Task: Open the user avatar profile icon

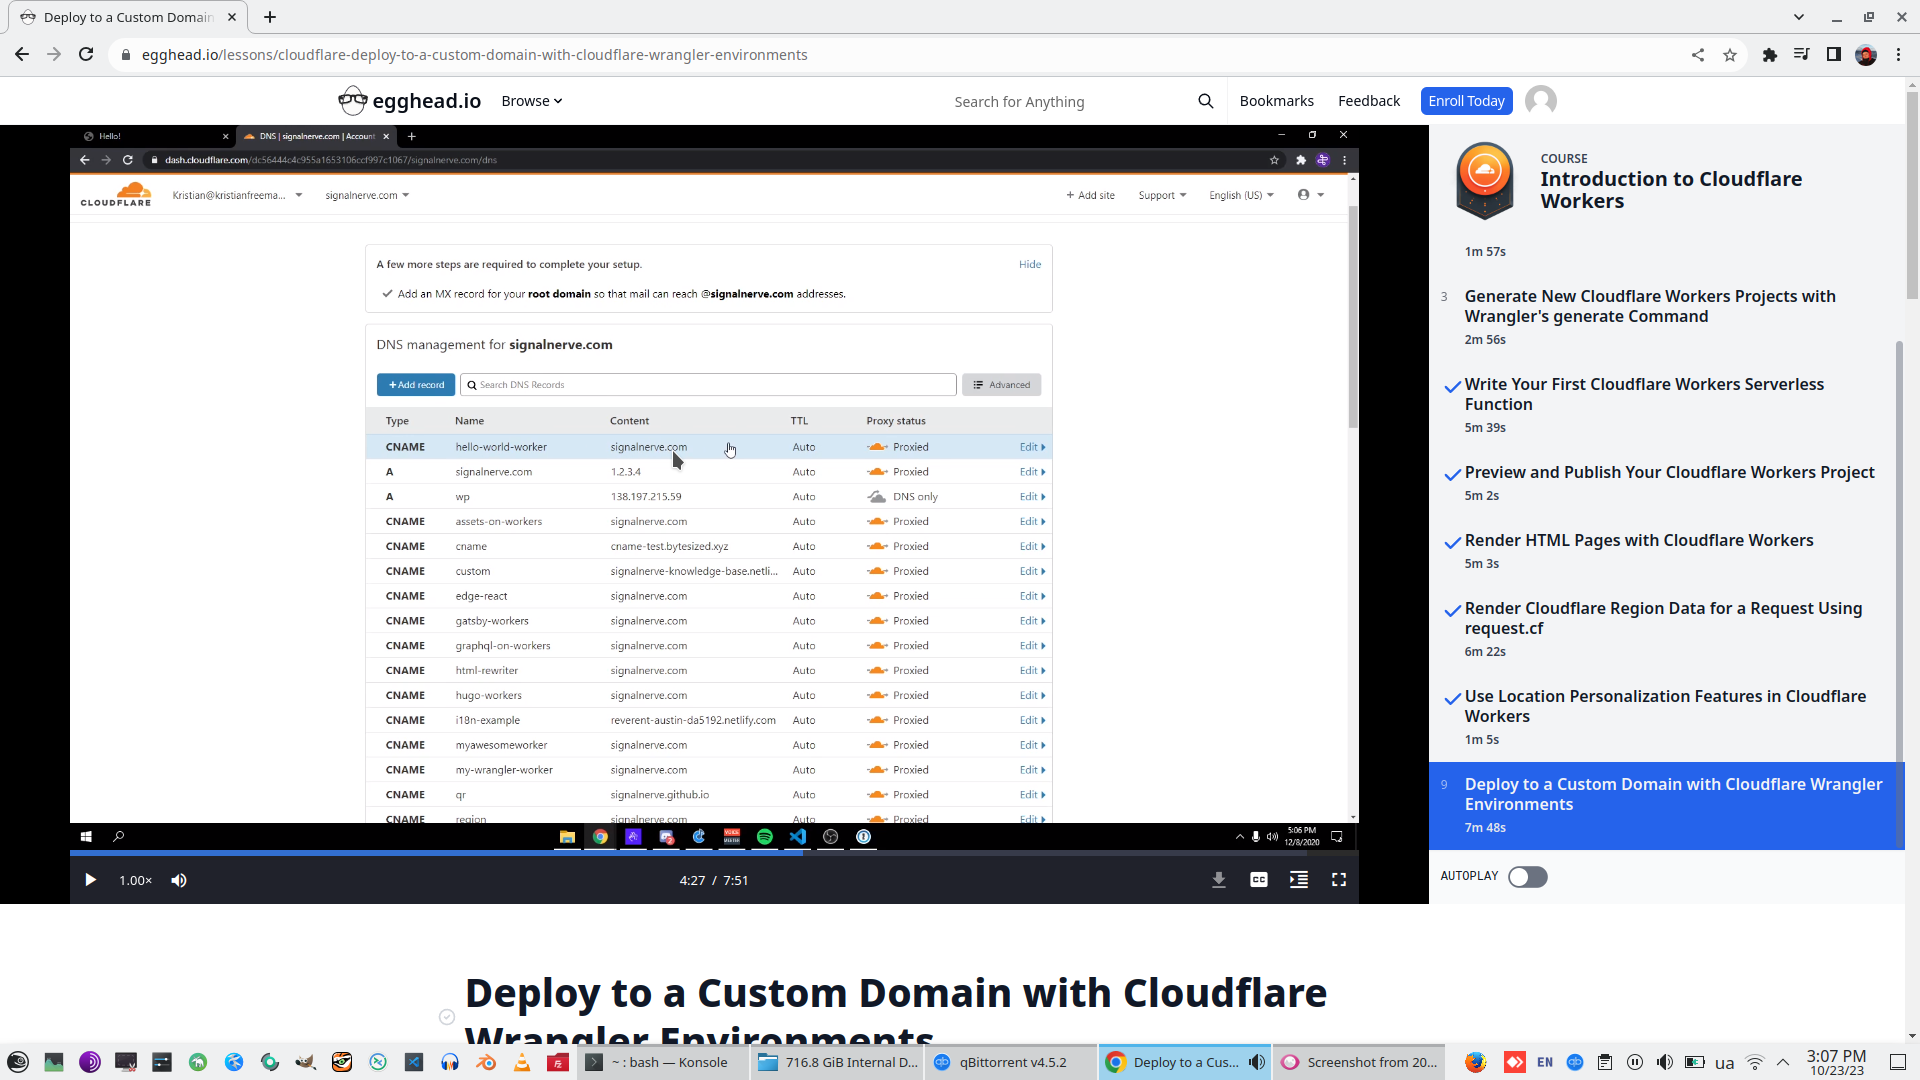Action: tap(1541, 101)
